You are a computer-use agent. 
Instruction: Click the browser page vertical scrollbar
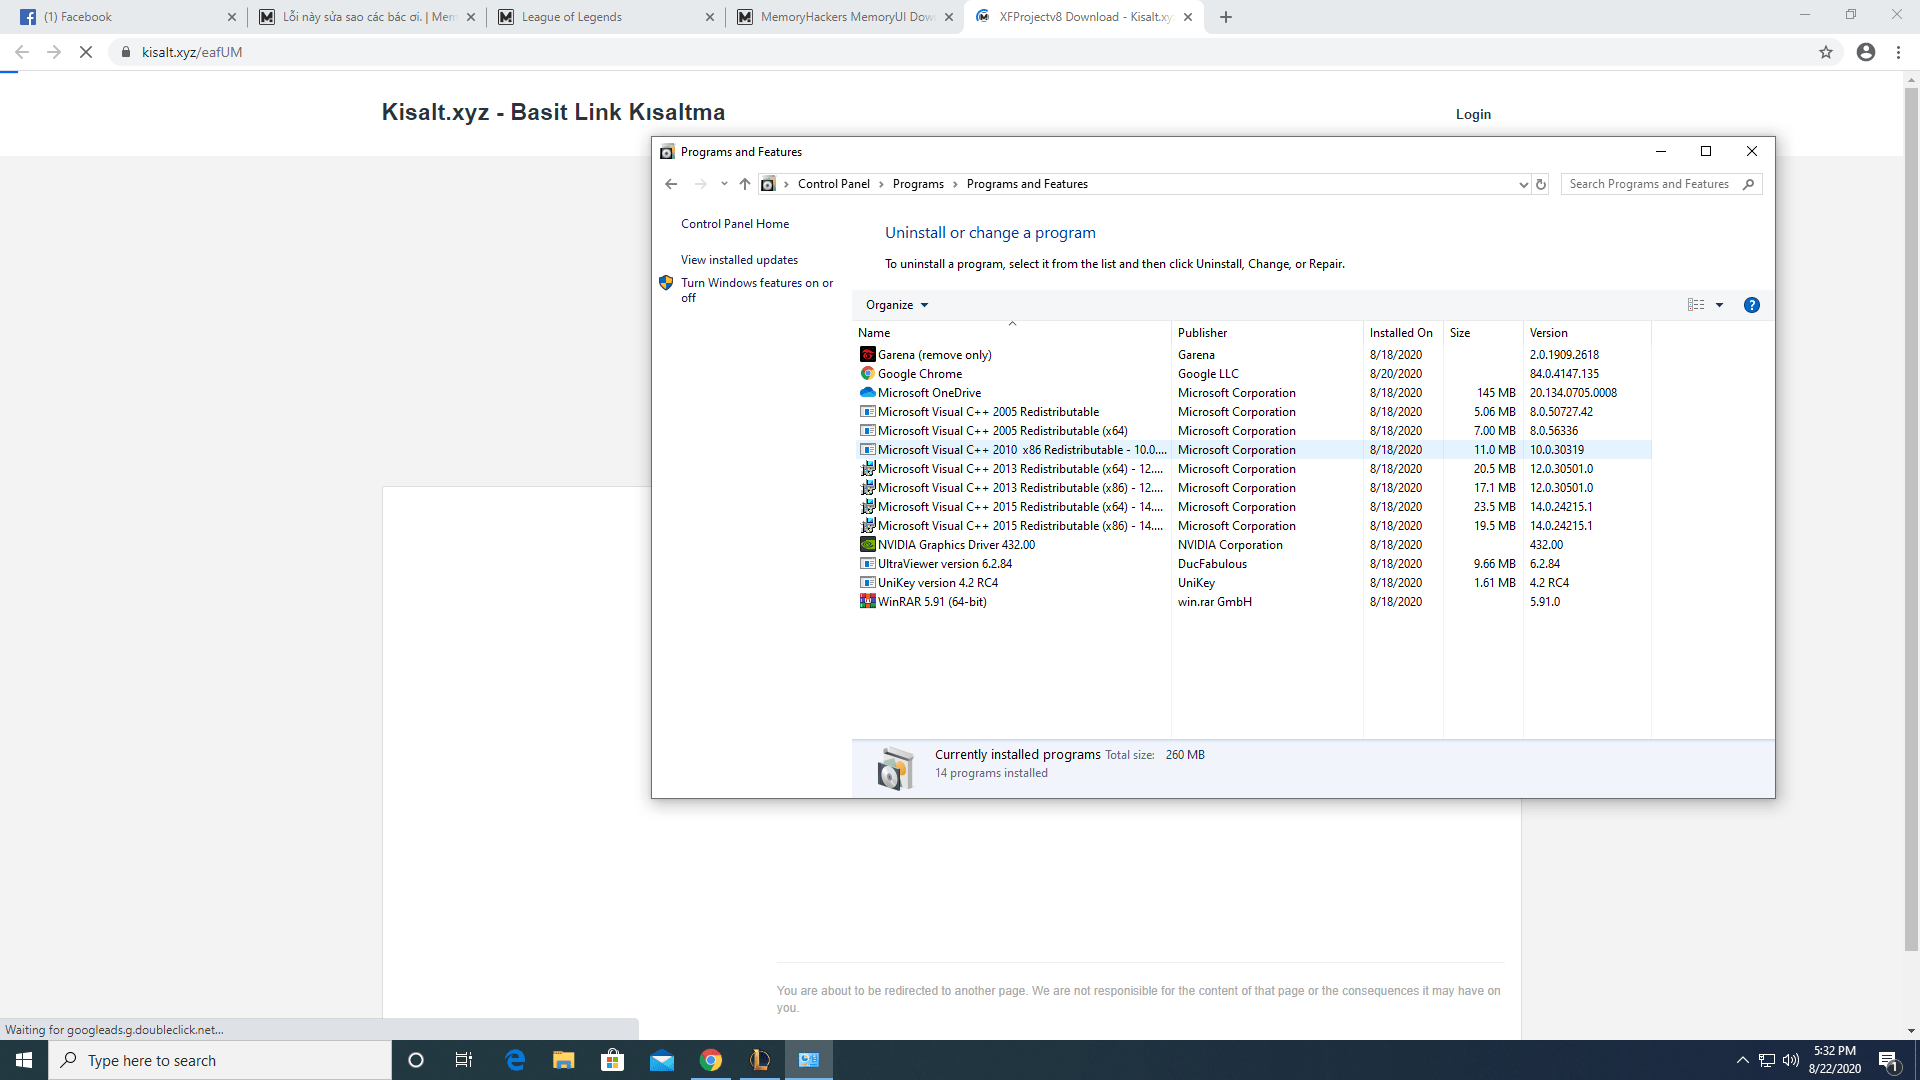click(x=1911, y=517)
